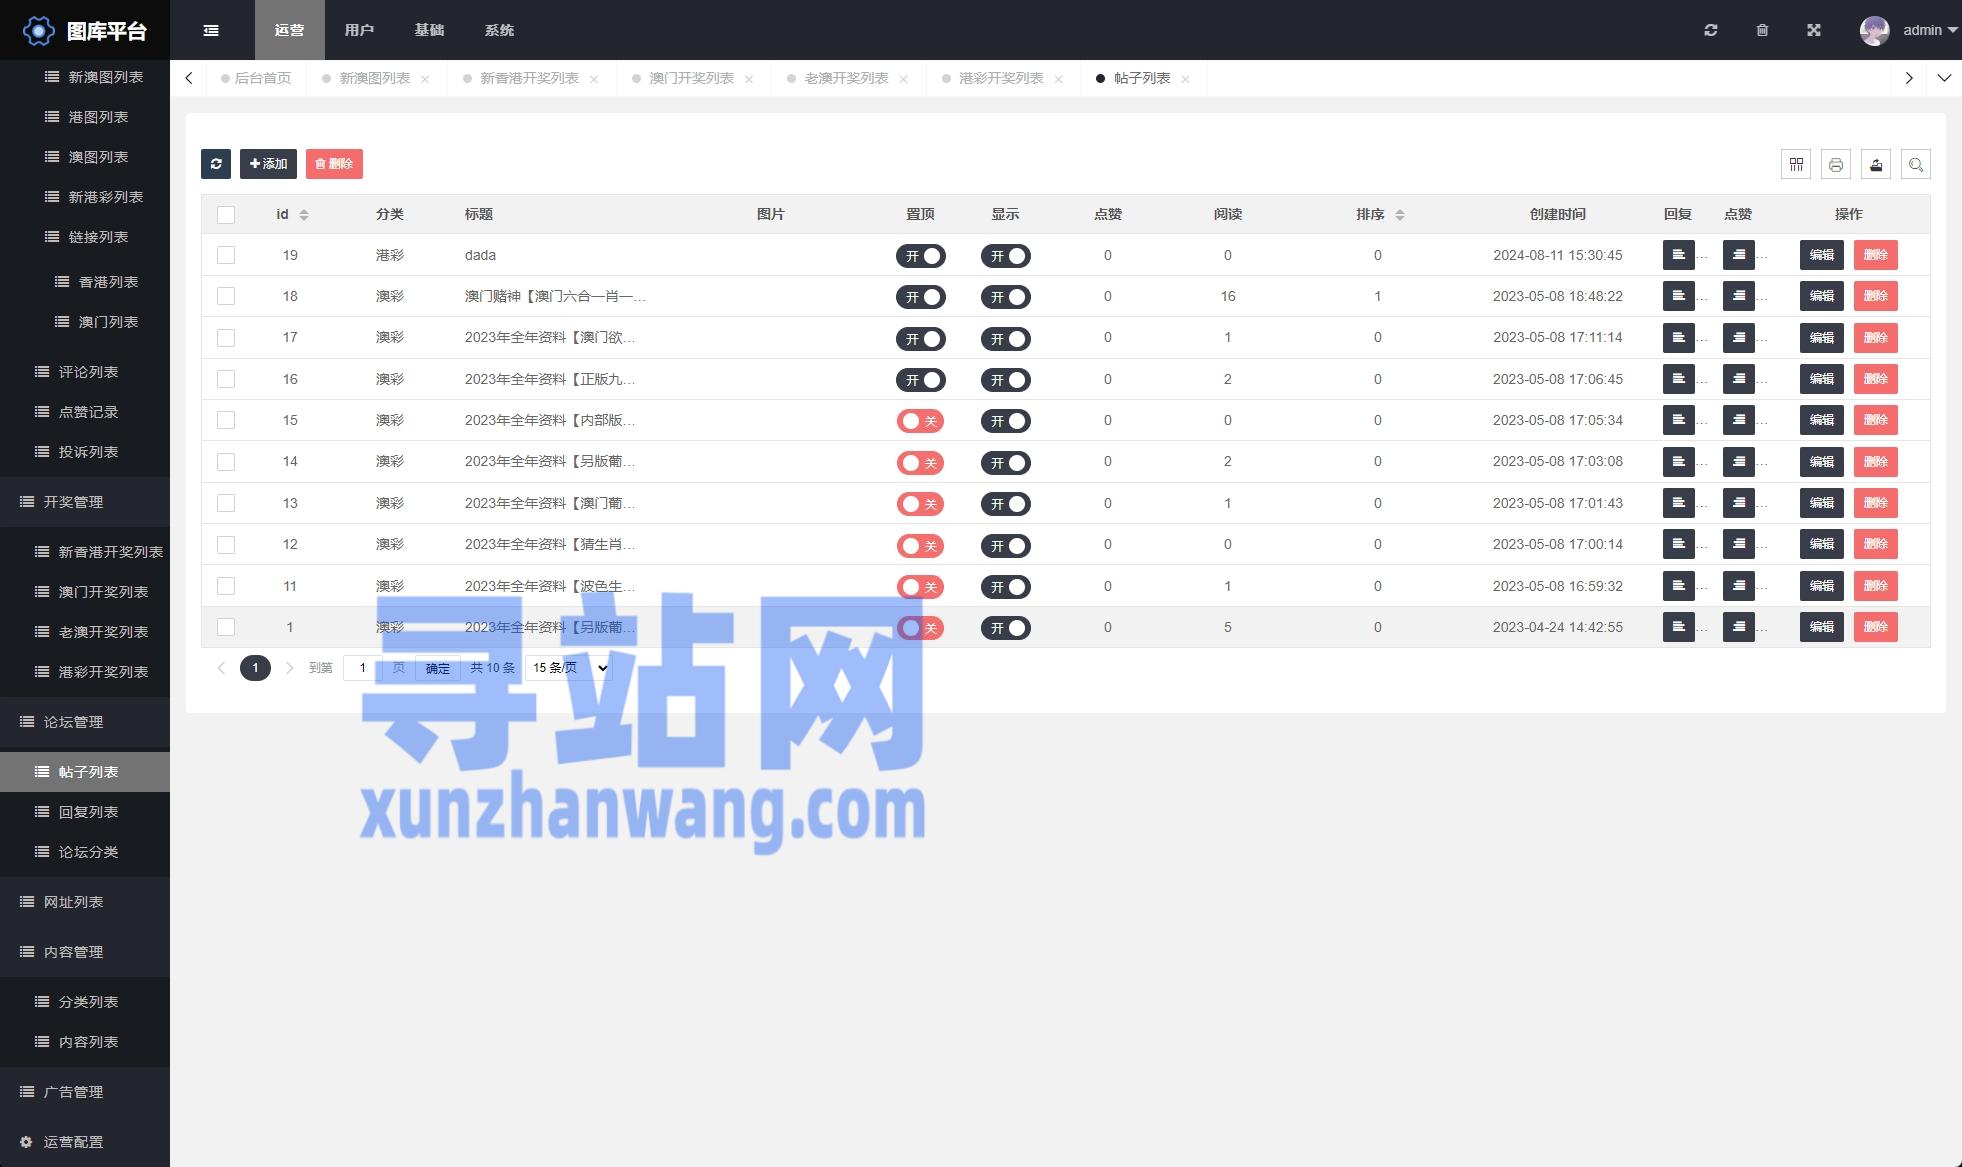1962x1167 pixels.
Task: Click the page number jump input field
Action: [363, 668]
